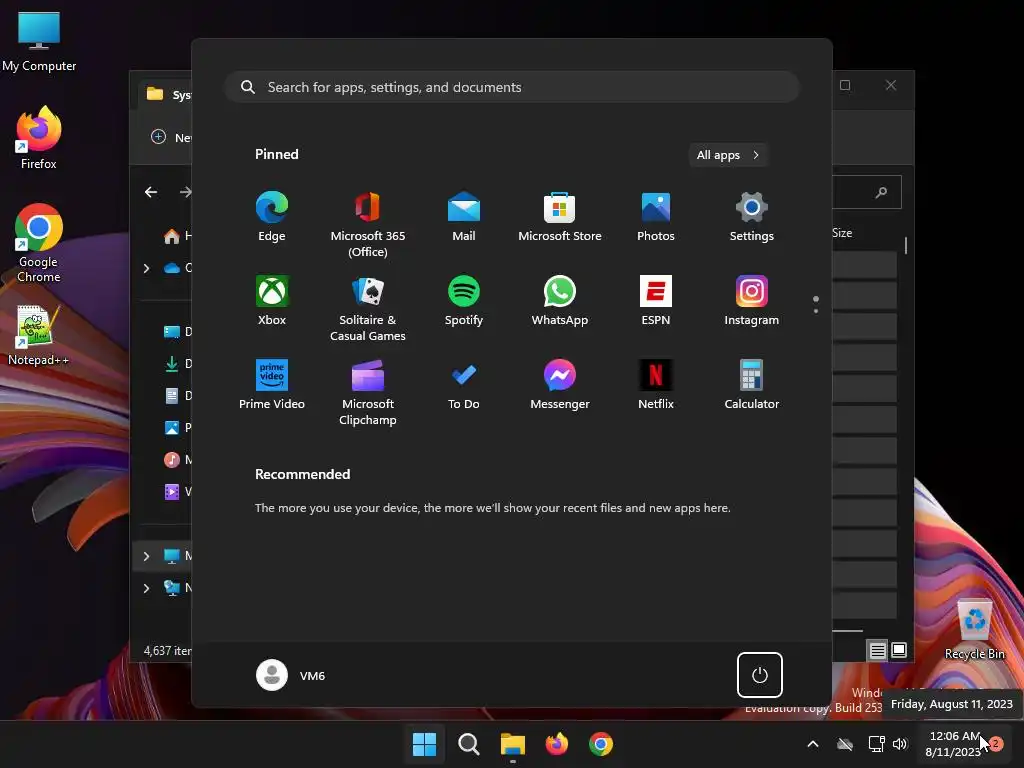Open Solitaire & Casual Games
Viewport: 1024px width, 768px height.
click(x=368, y=308)
